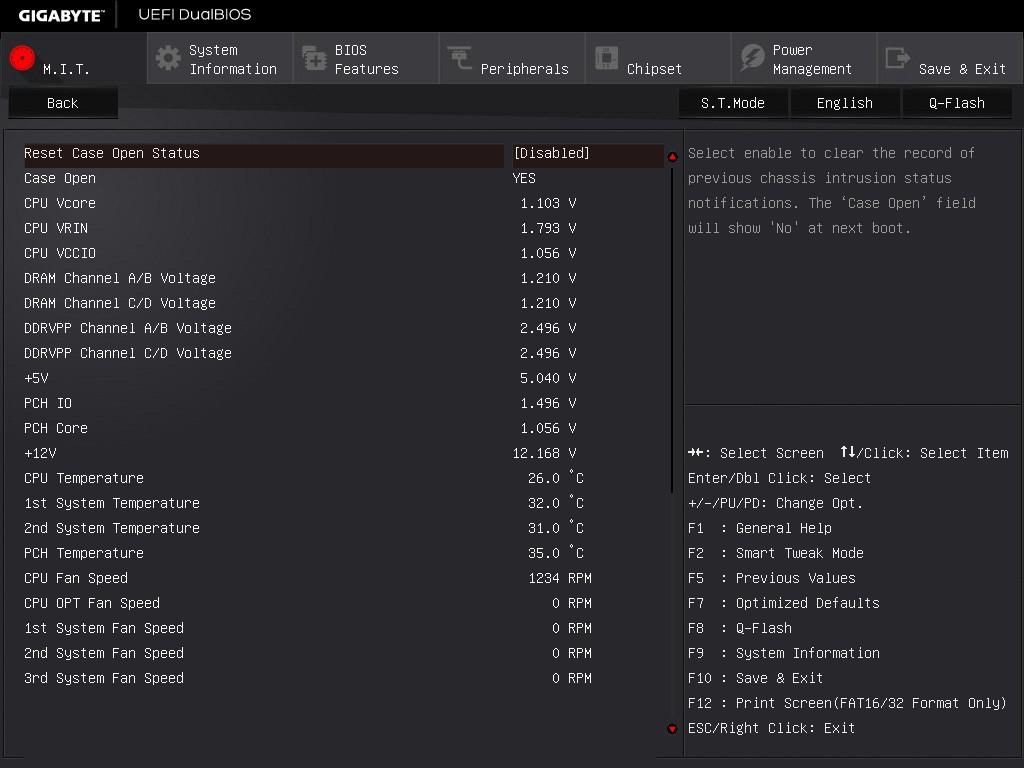Change language via English button
This screenshot has width=1024, height=768.
click(x=844, y=103)
